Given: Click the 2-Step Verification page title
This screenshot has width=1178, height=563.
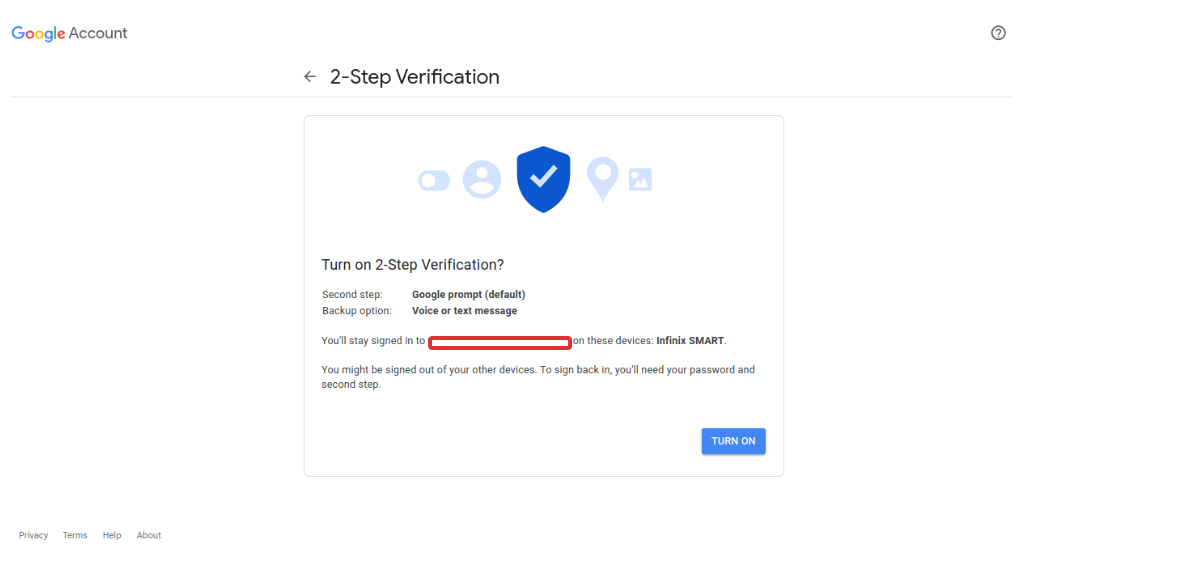Looking at the screenshot, I should [x=414, y=77].
